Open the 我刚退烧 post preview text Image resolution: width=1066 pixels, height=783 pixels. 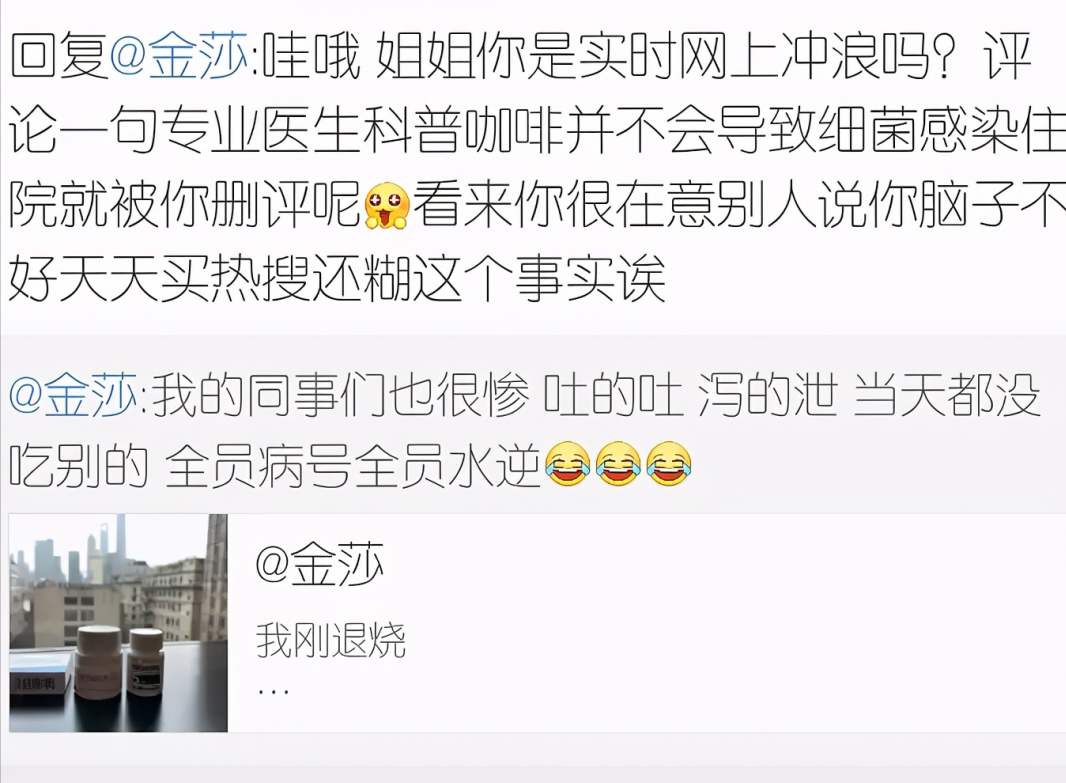click(330, 640)
